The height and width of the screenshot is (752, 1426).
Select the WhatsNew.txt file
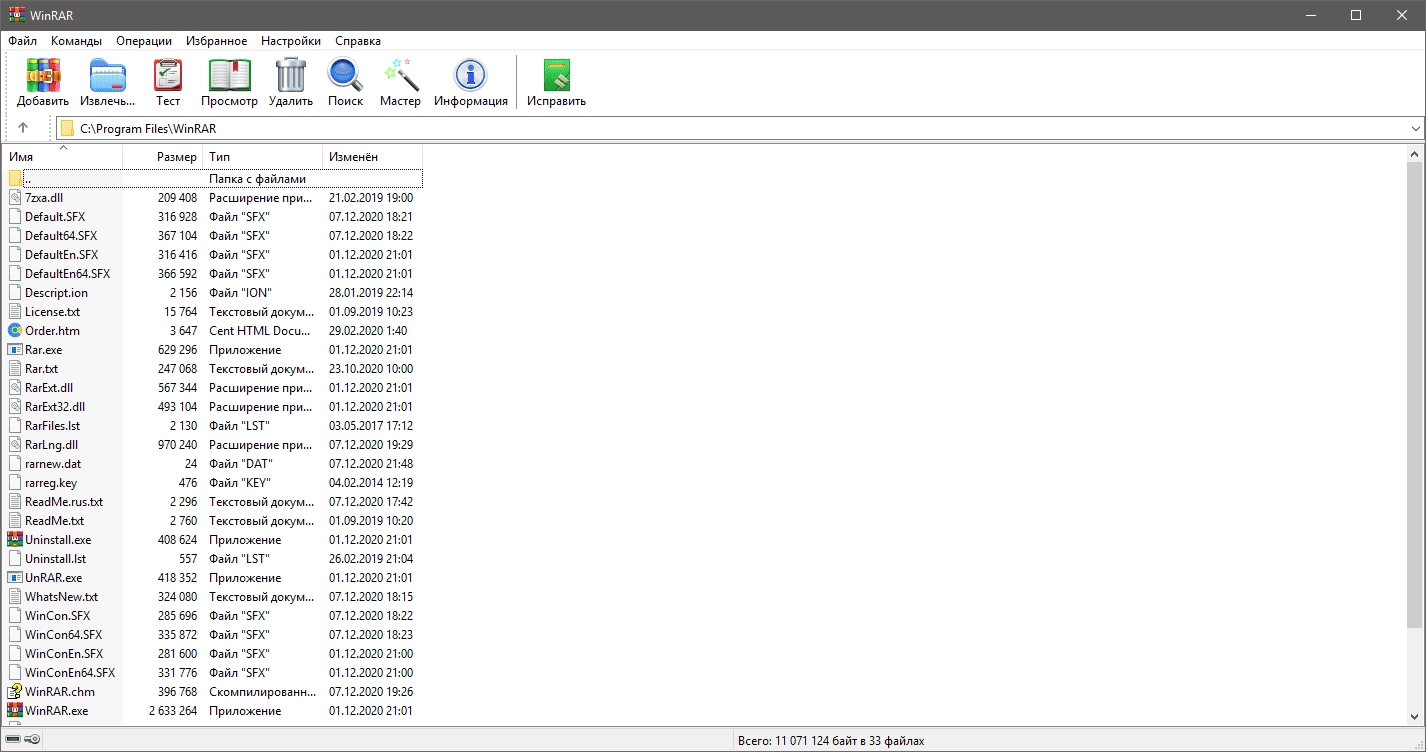point(61,596)
